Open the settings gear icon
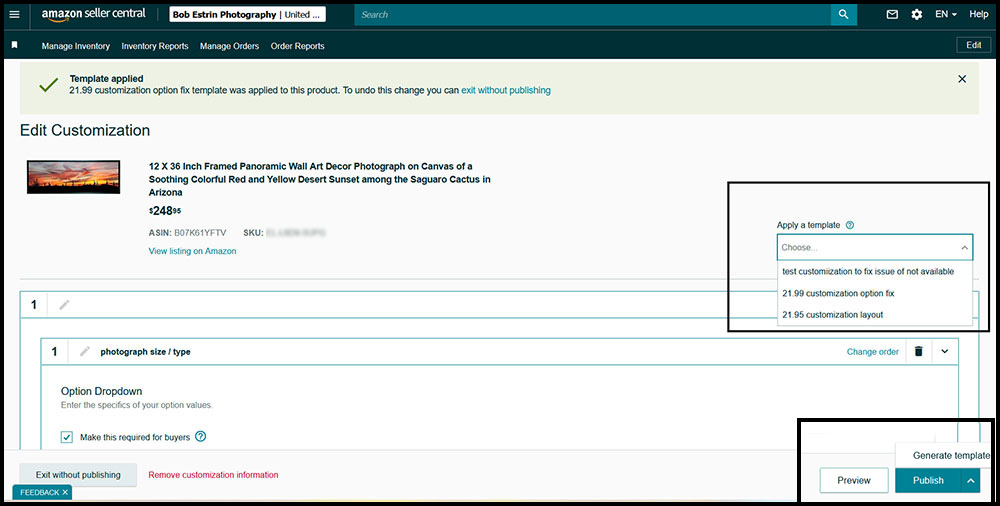1000x506 pixels. click(916, 15)
